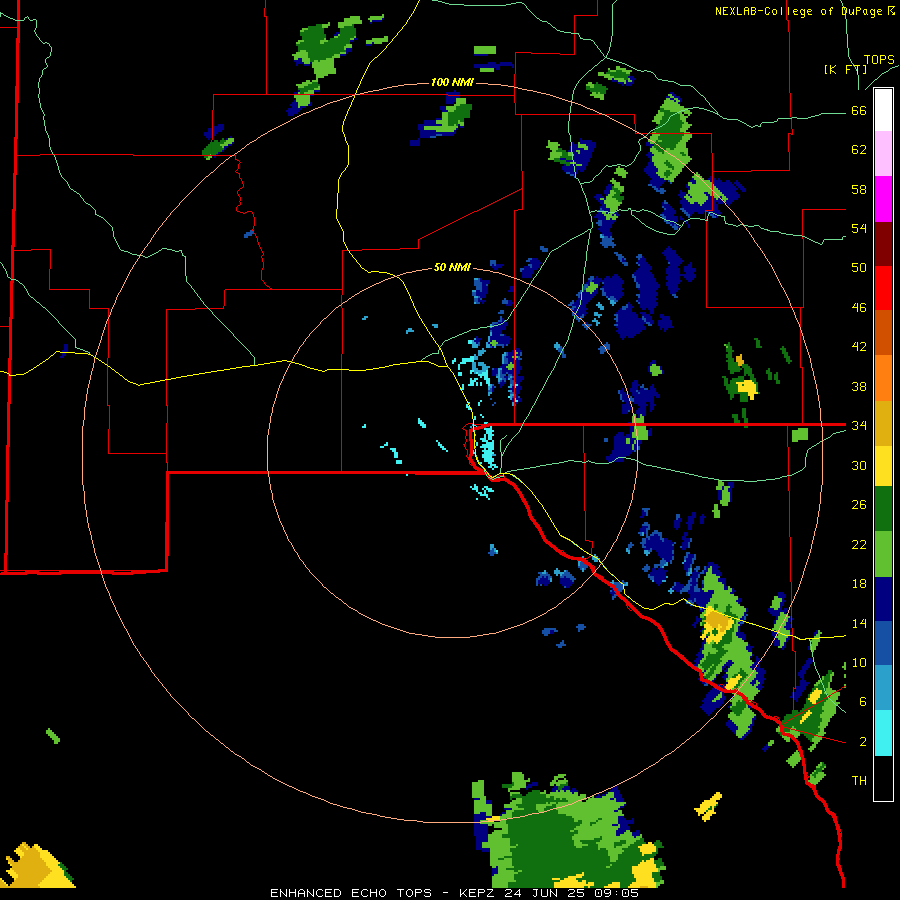Click the 14 value on legend

click(859, 623)
